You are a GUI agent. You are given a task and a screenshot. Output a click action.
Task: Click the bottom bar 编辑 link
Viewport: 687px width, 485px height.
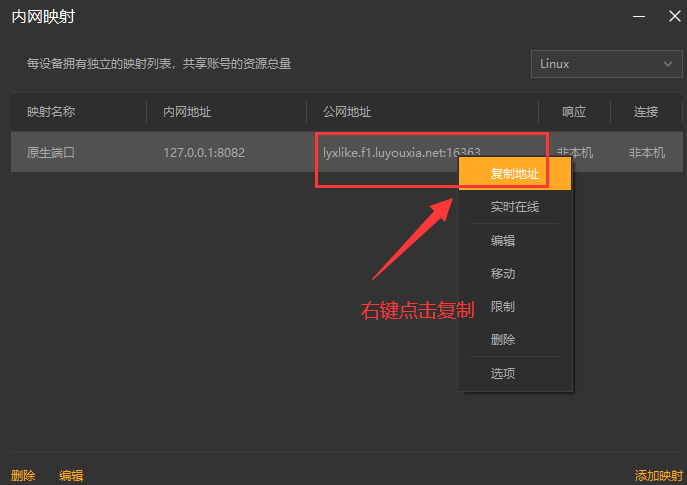click(x=71, y=475)
